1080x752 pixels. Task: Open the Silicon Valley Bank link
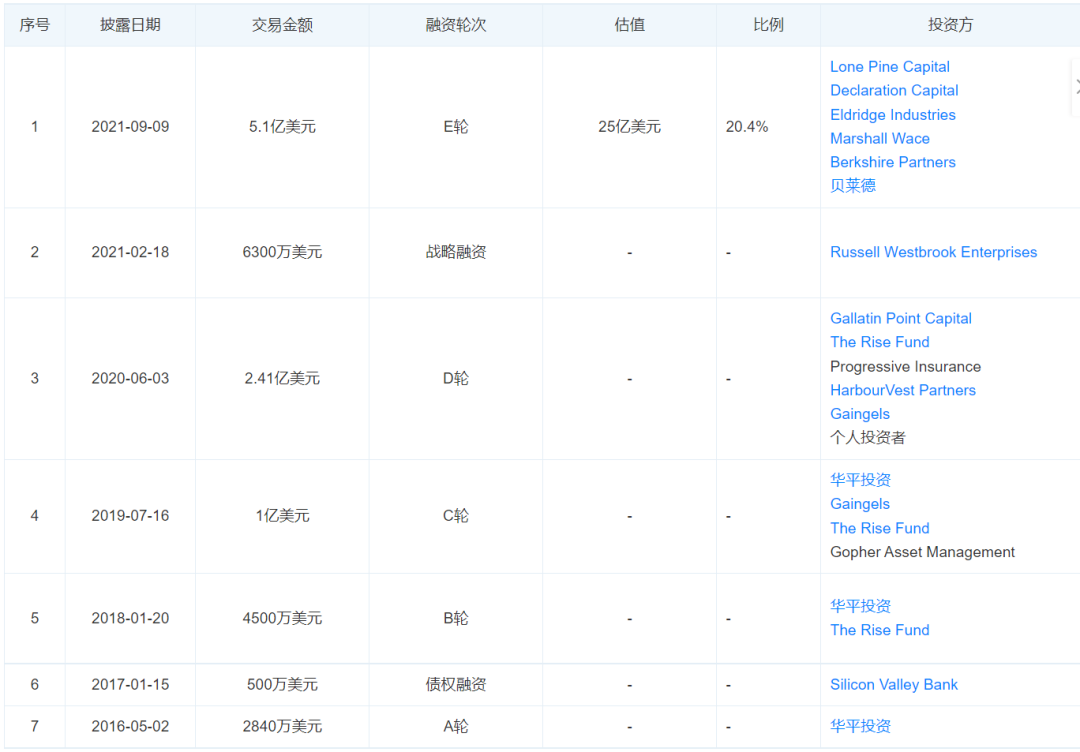pyautogui.click(x=893, y=685)
